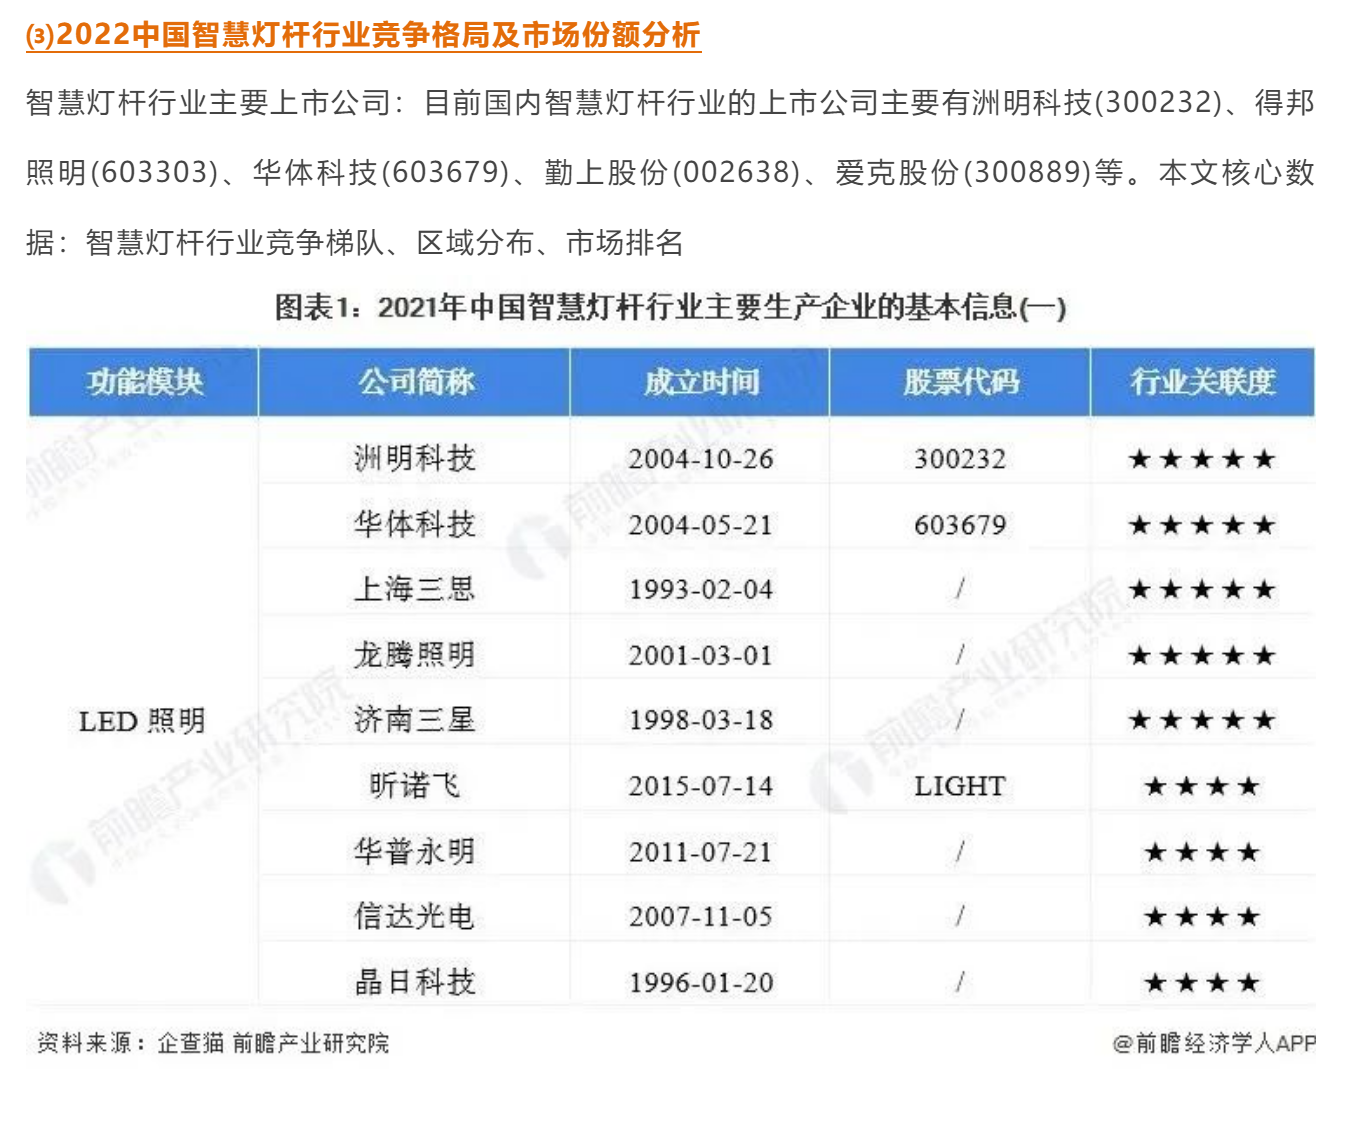Click the 华体科技 company name cell
The image size is (1370, 1137).
click(x=415, y=524)
